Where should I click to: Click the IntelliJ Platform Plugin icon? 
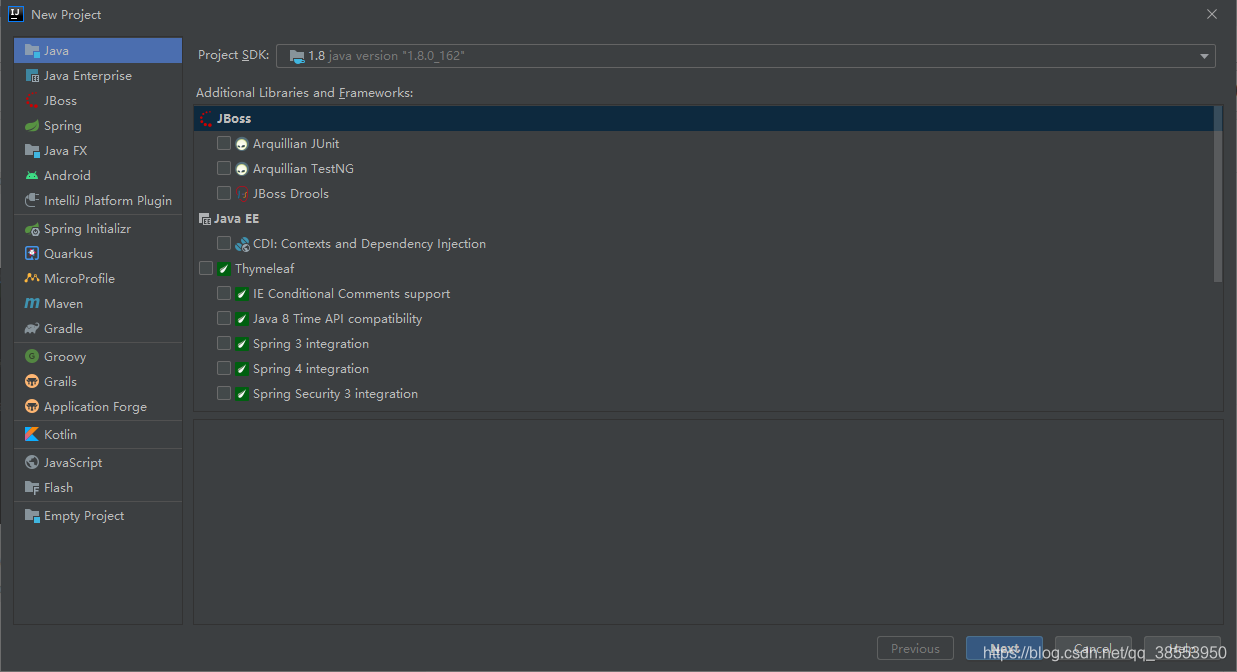pyautogui.click(x=32, y=201)
